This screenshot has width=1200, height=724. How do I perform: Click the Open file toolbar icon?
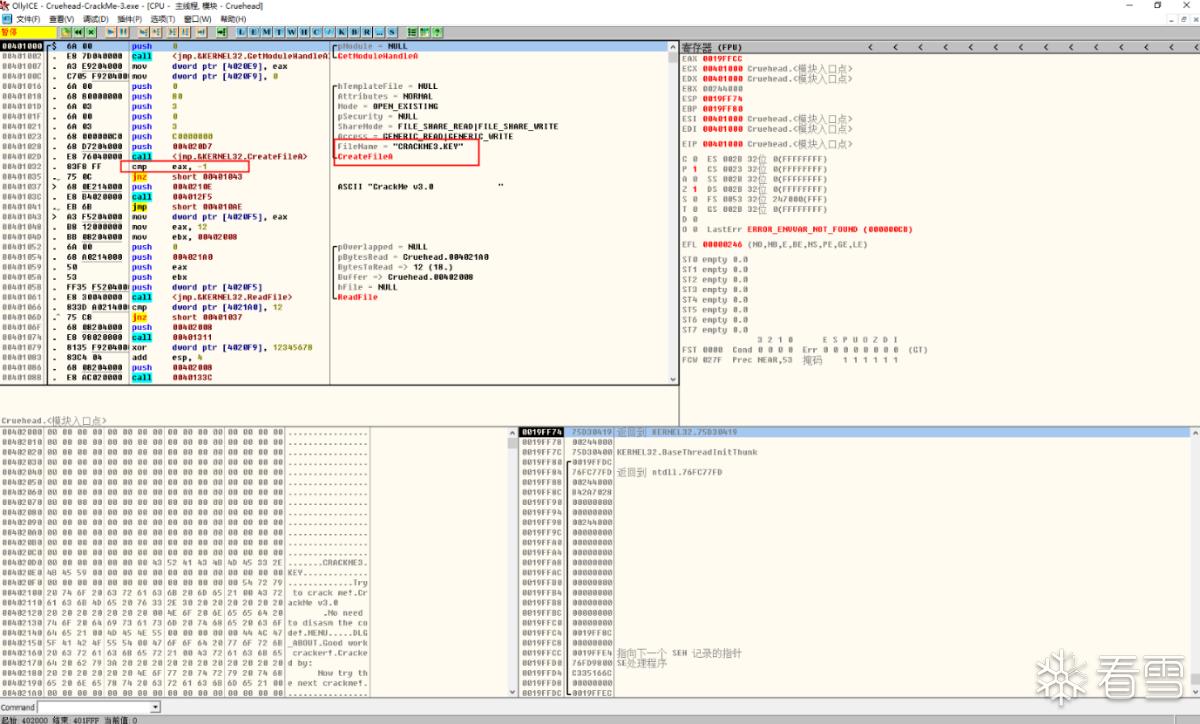click(x=65, y=32)
